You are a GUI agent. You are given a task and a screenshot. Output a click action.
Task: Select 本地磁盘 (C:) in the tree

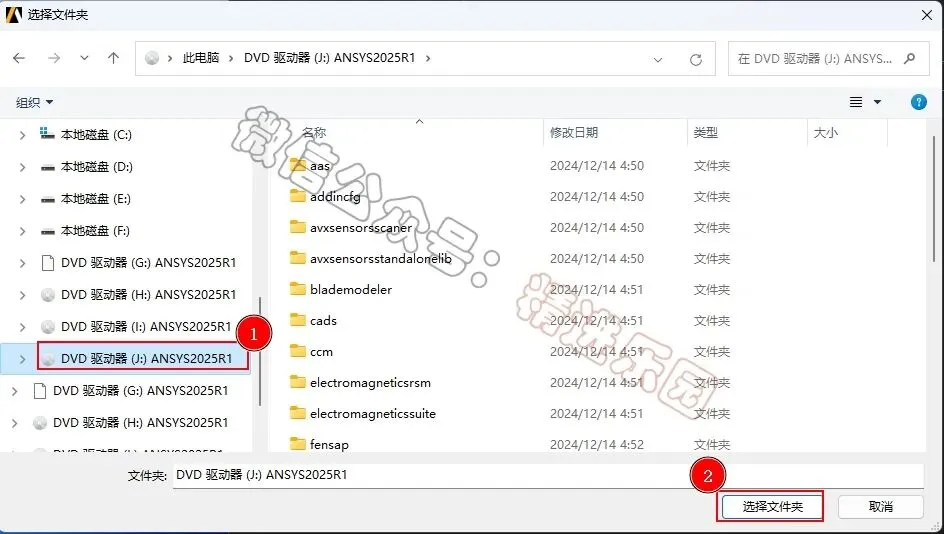[96, 135]
